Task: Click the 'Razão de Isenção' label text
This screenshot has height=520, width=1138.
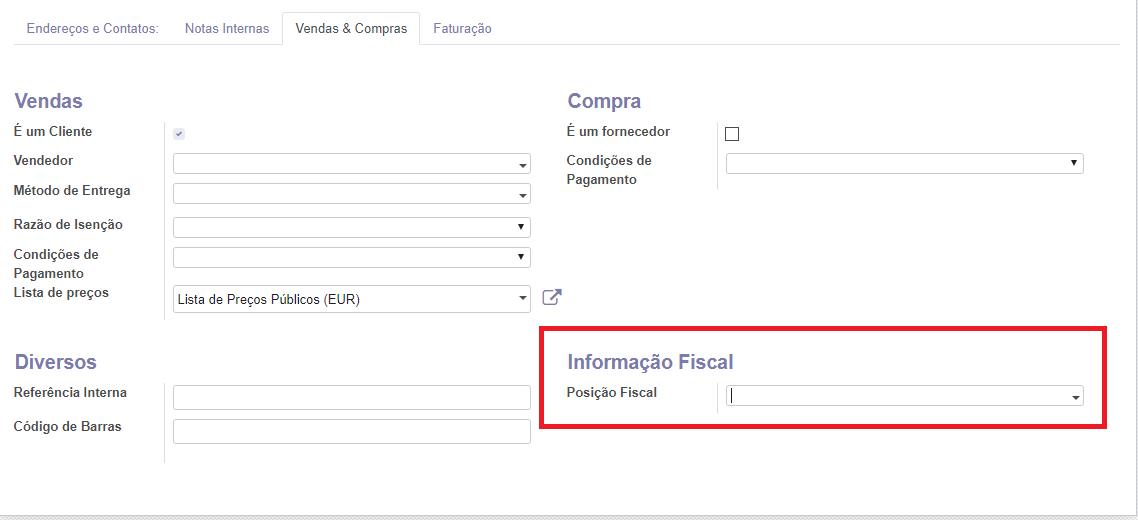Action: (x=68, y=225)
